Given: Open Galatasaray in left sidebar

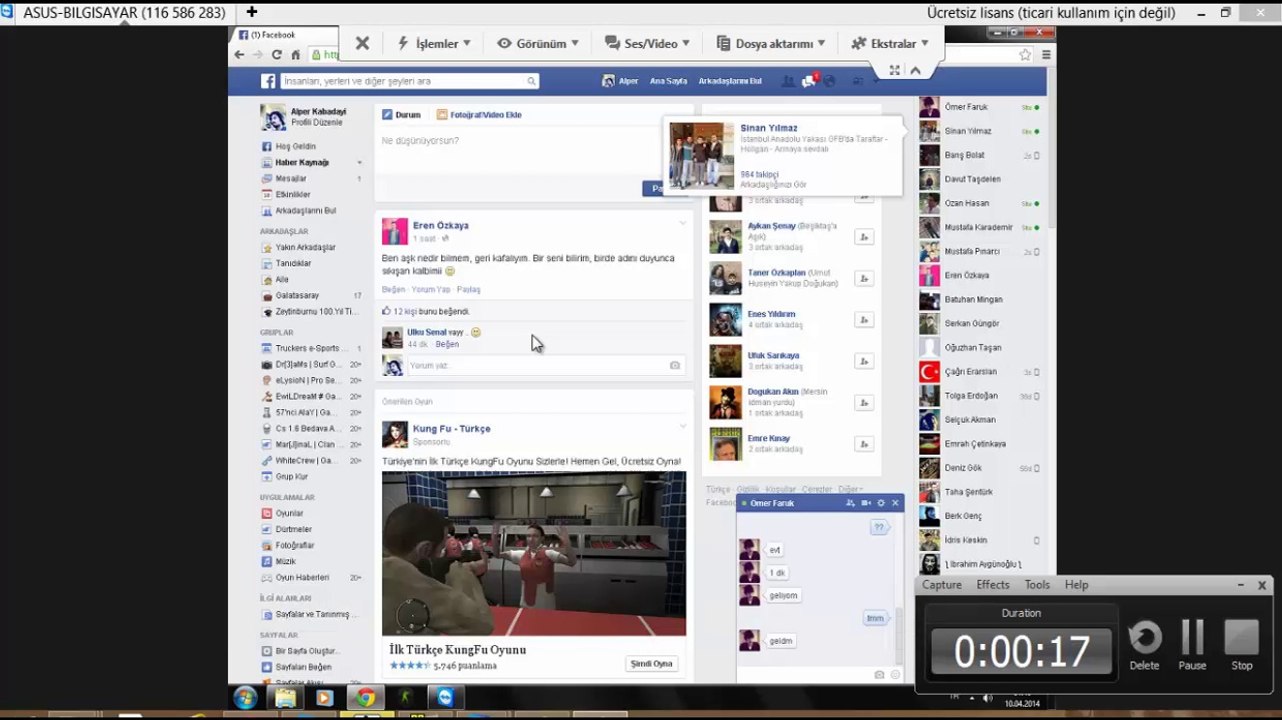Looking at the screenshot, I should pos(297,296).
